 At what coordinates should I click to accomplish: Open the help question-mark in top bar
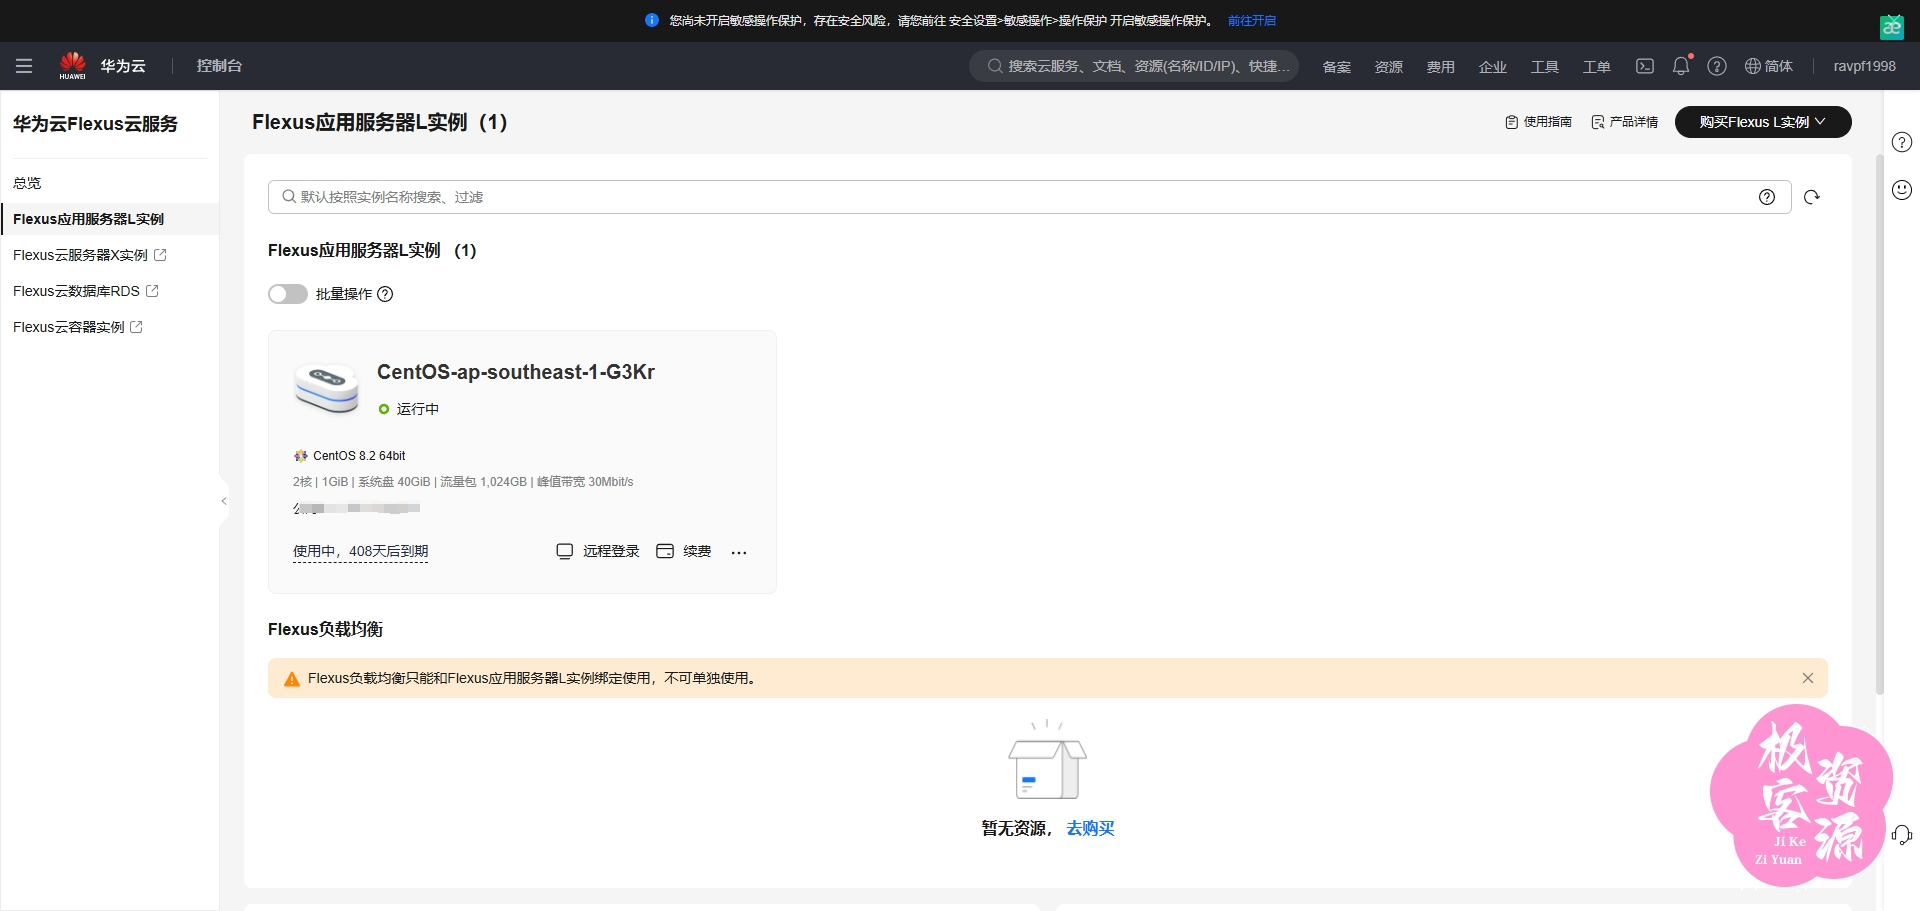click(1717, 66)
